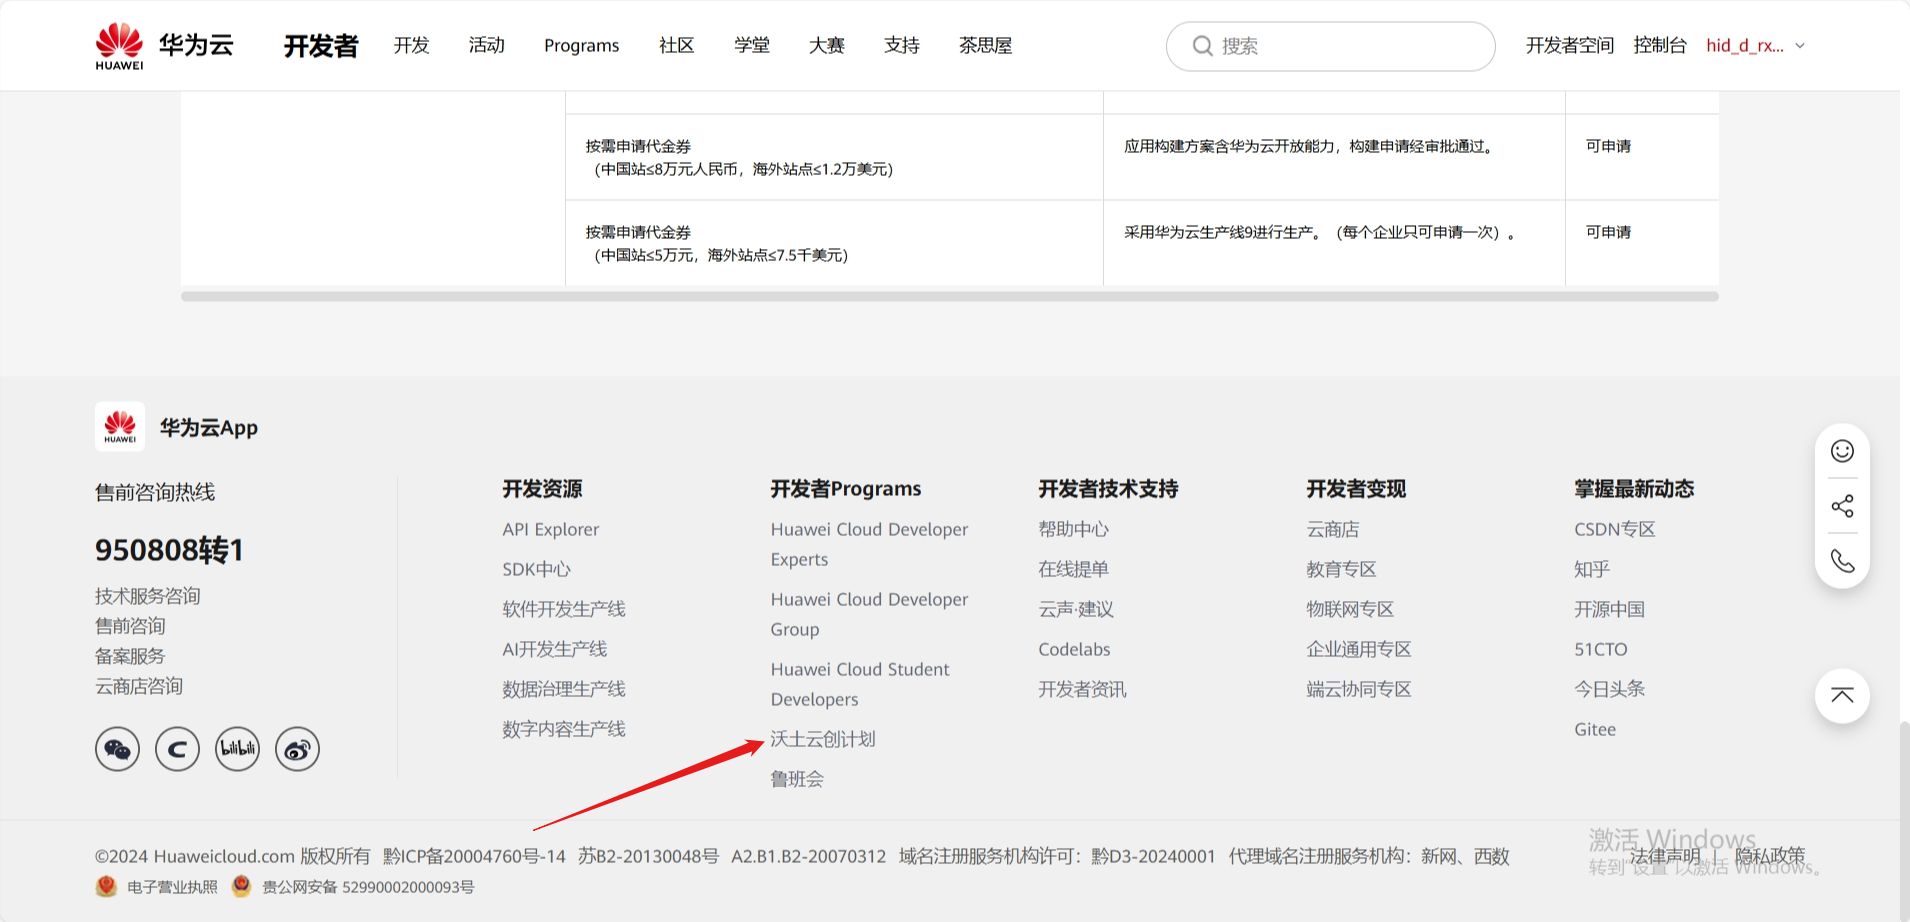The height and width of the screenshot is (922, 1910).
Task: Open the smiley feedback icon
Action: coord(1842,451)
